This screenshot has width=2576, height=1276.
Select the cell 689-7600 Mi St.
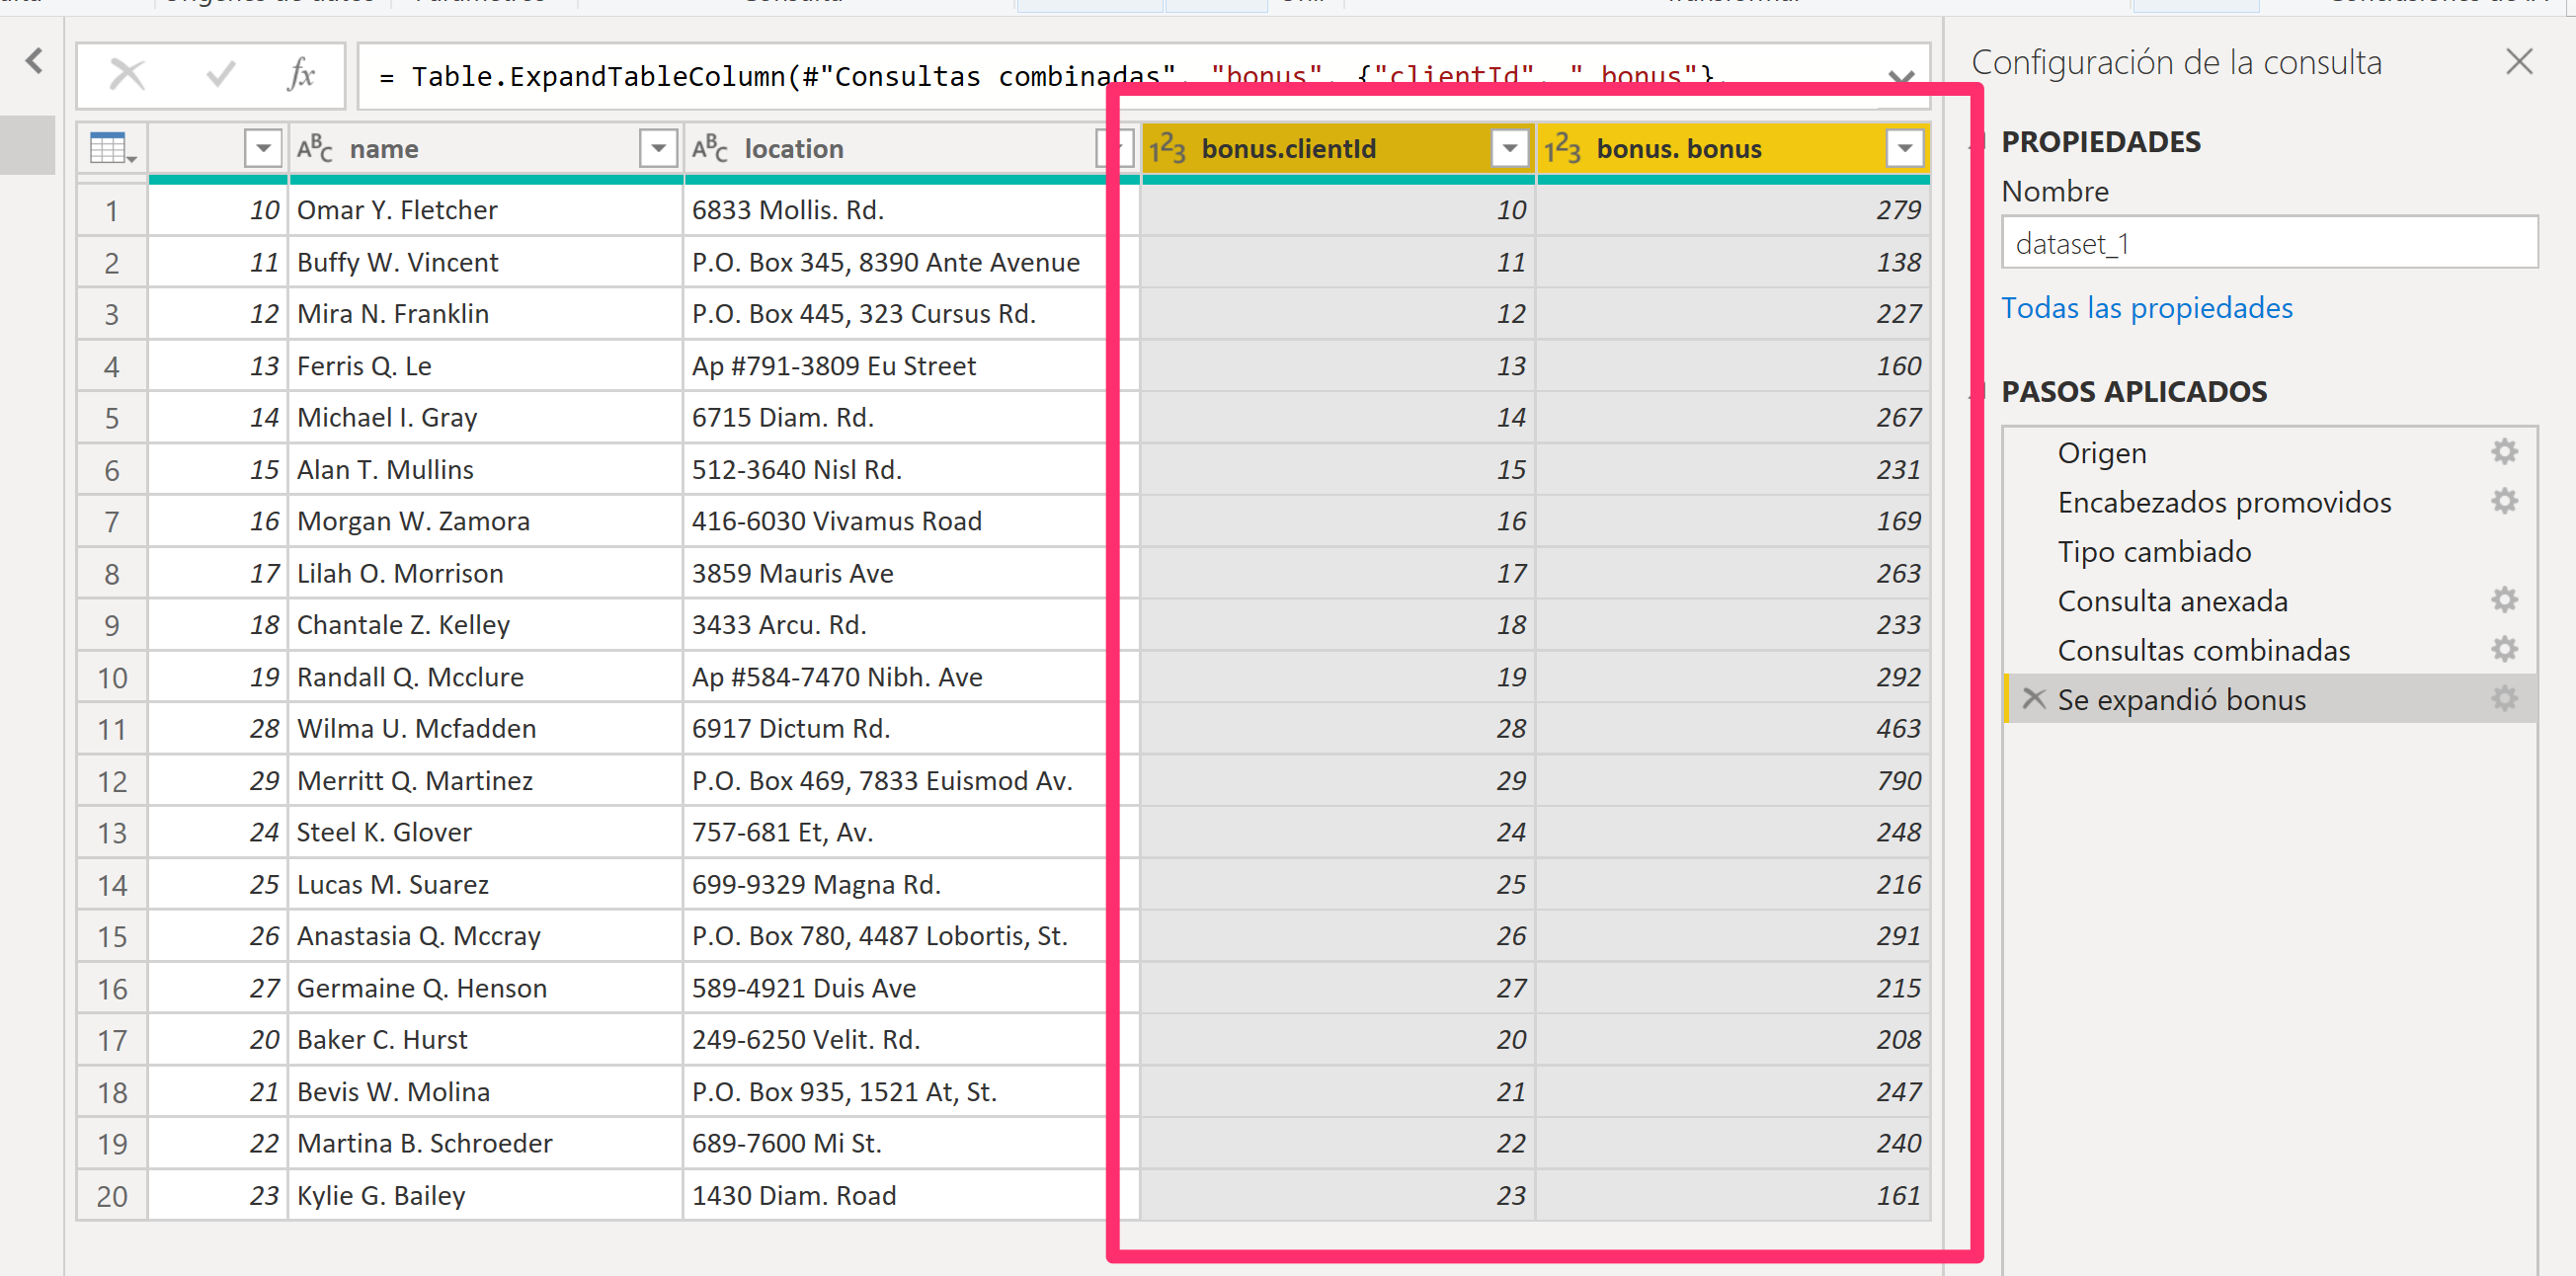[911, 1143]
